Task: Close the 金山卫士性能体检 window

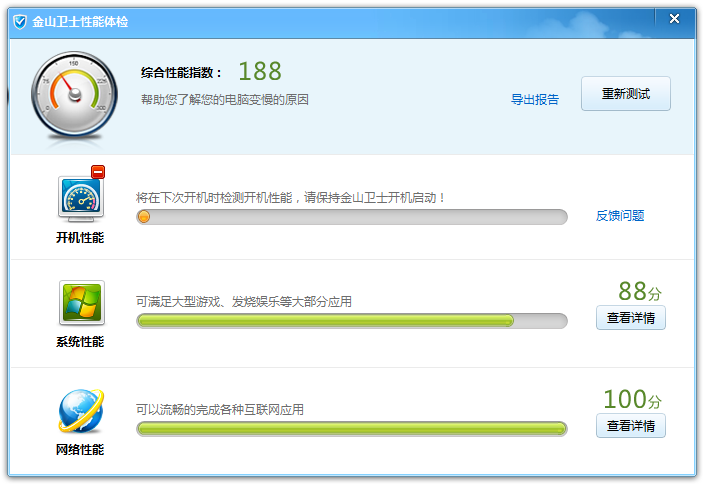Action: pos(674,18)
